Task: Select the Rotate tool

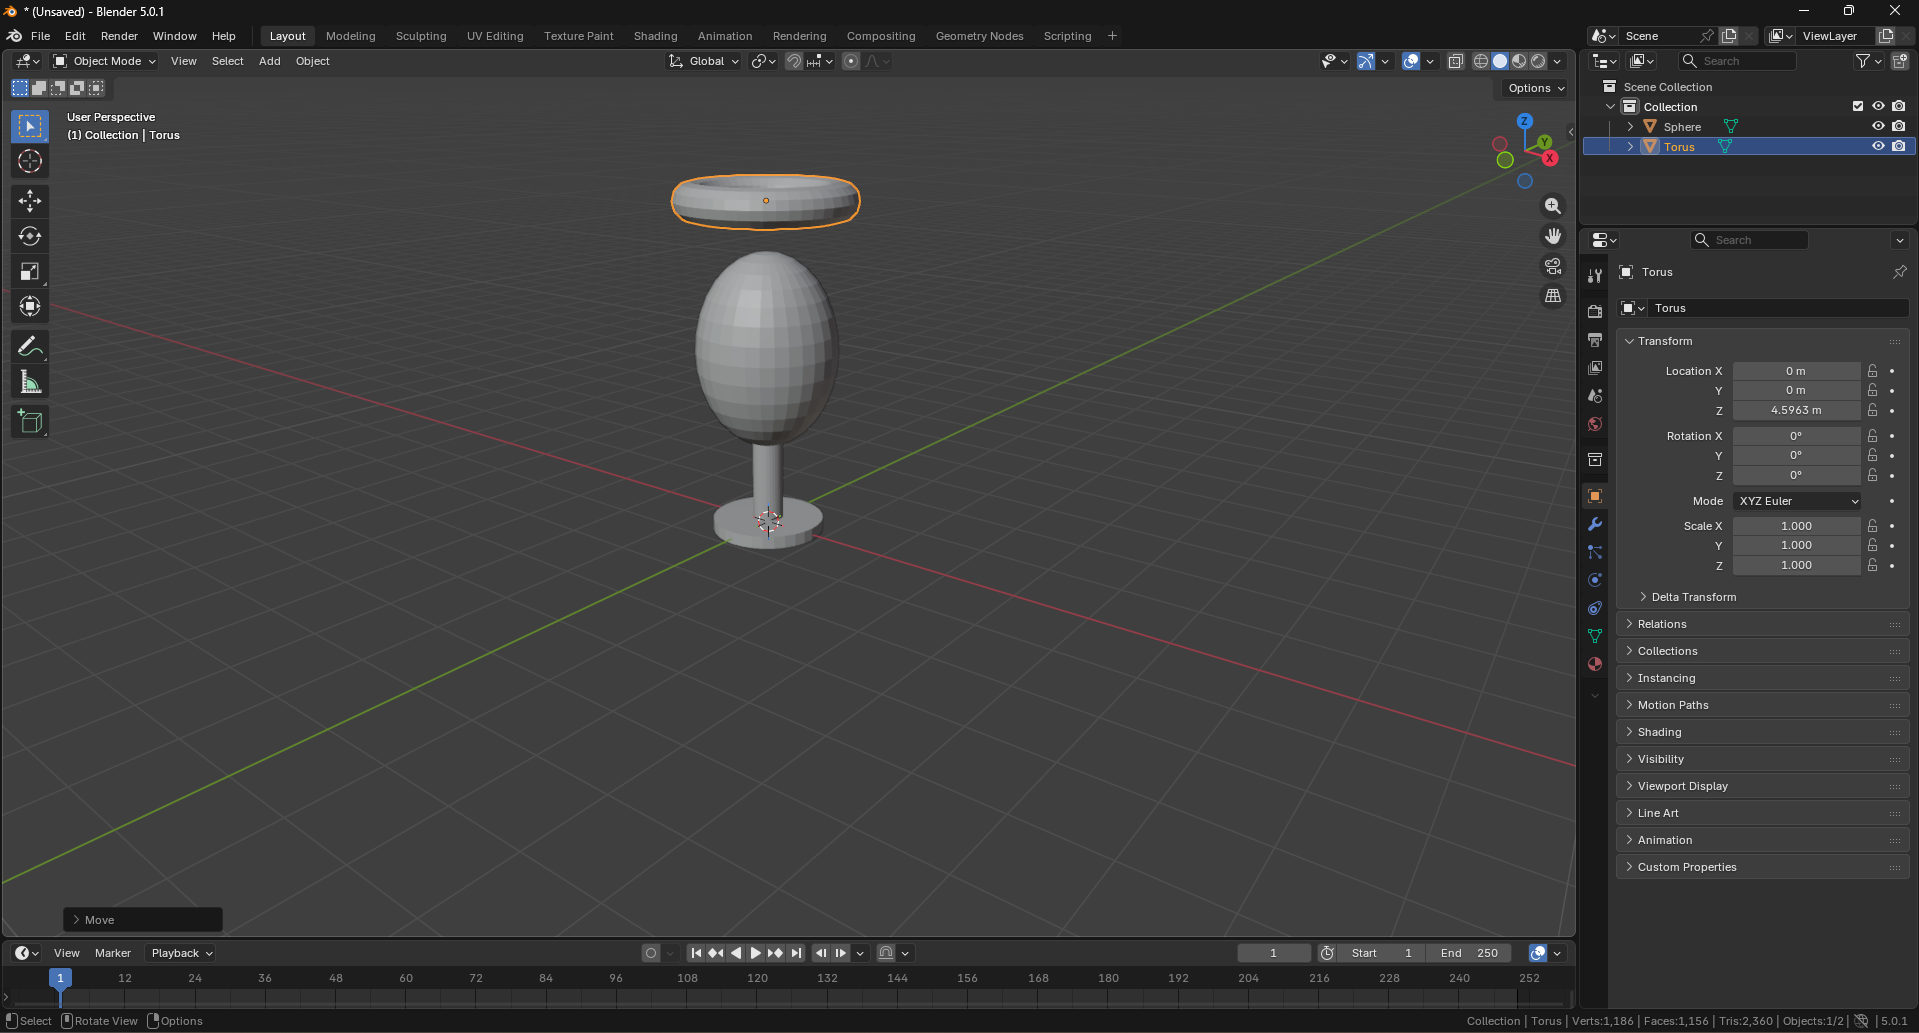Action: pos(30,237)
